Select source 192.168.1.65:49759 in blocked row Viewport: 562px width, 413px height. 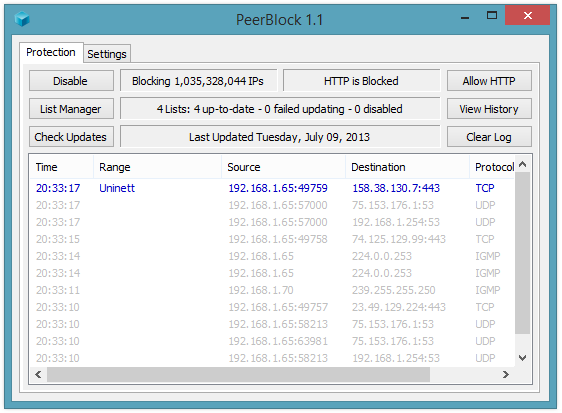[x=278, y=188]
